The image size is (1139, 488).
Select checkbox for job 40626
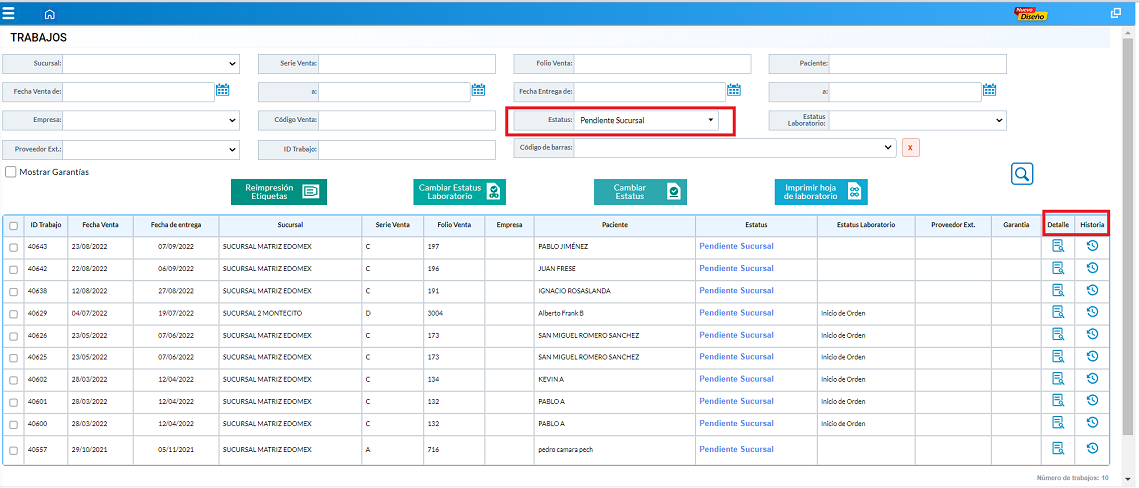(x=13, y=336)
